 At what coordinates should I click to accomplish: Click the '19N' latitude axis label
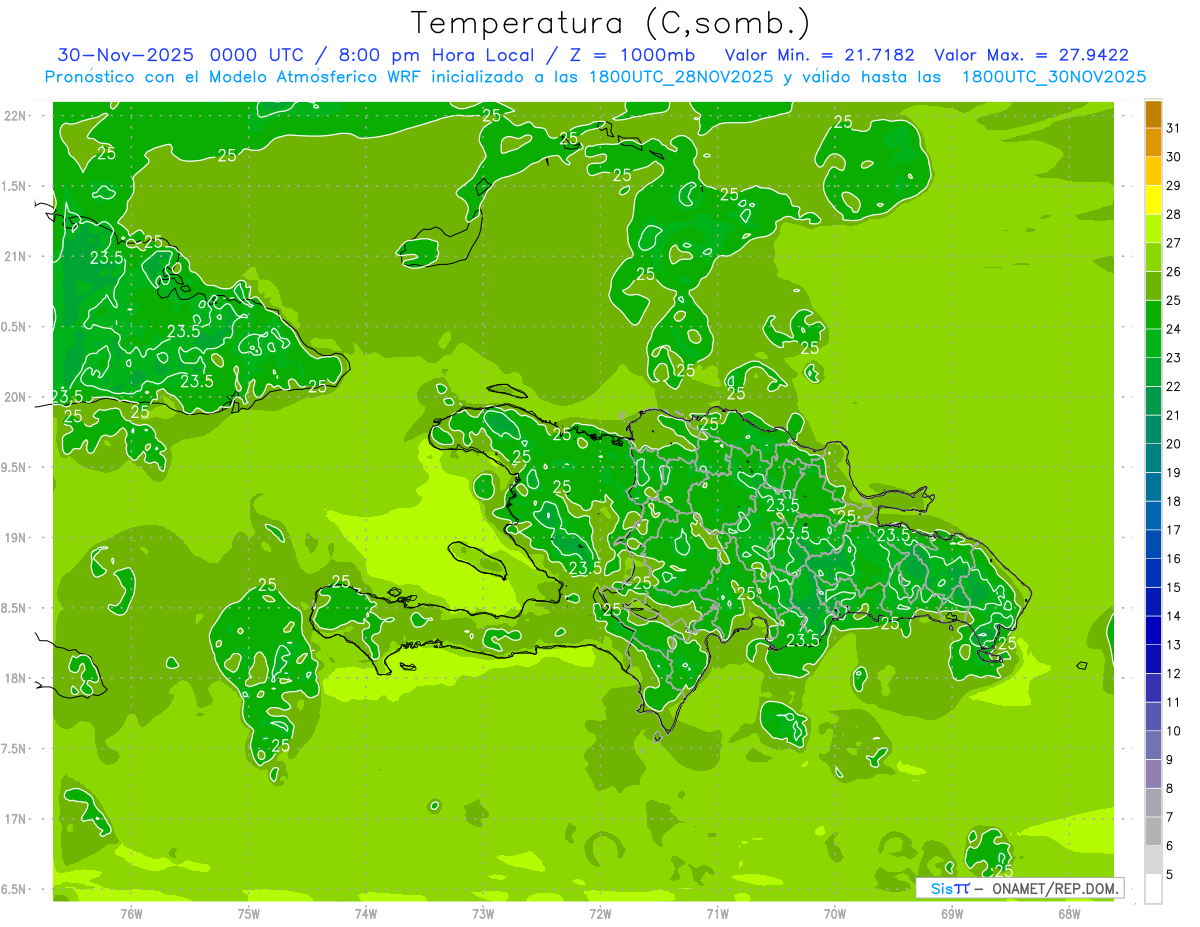[14, 538]
